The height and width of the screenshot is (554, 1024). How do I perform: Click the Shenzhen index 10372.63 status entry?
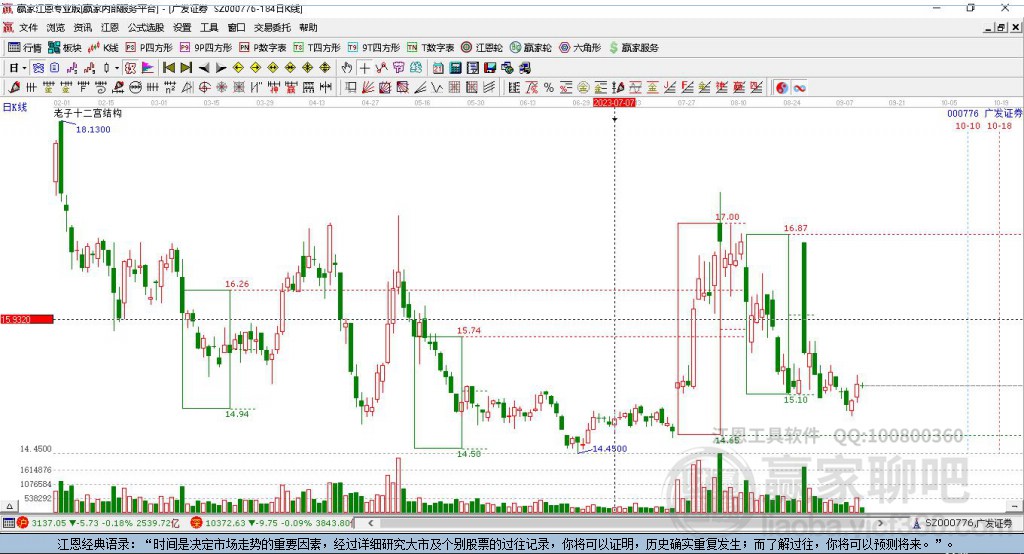coord(271,523)
